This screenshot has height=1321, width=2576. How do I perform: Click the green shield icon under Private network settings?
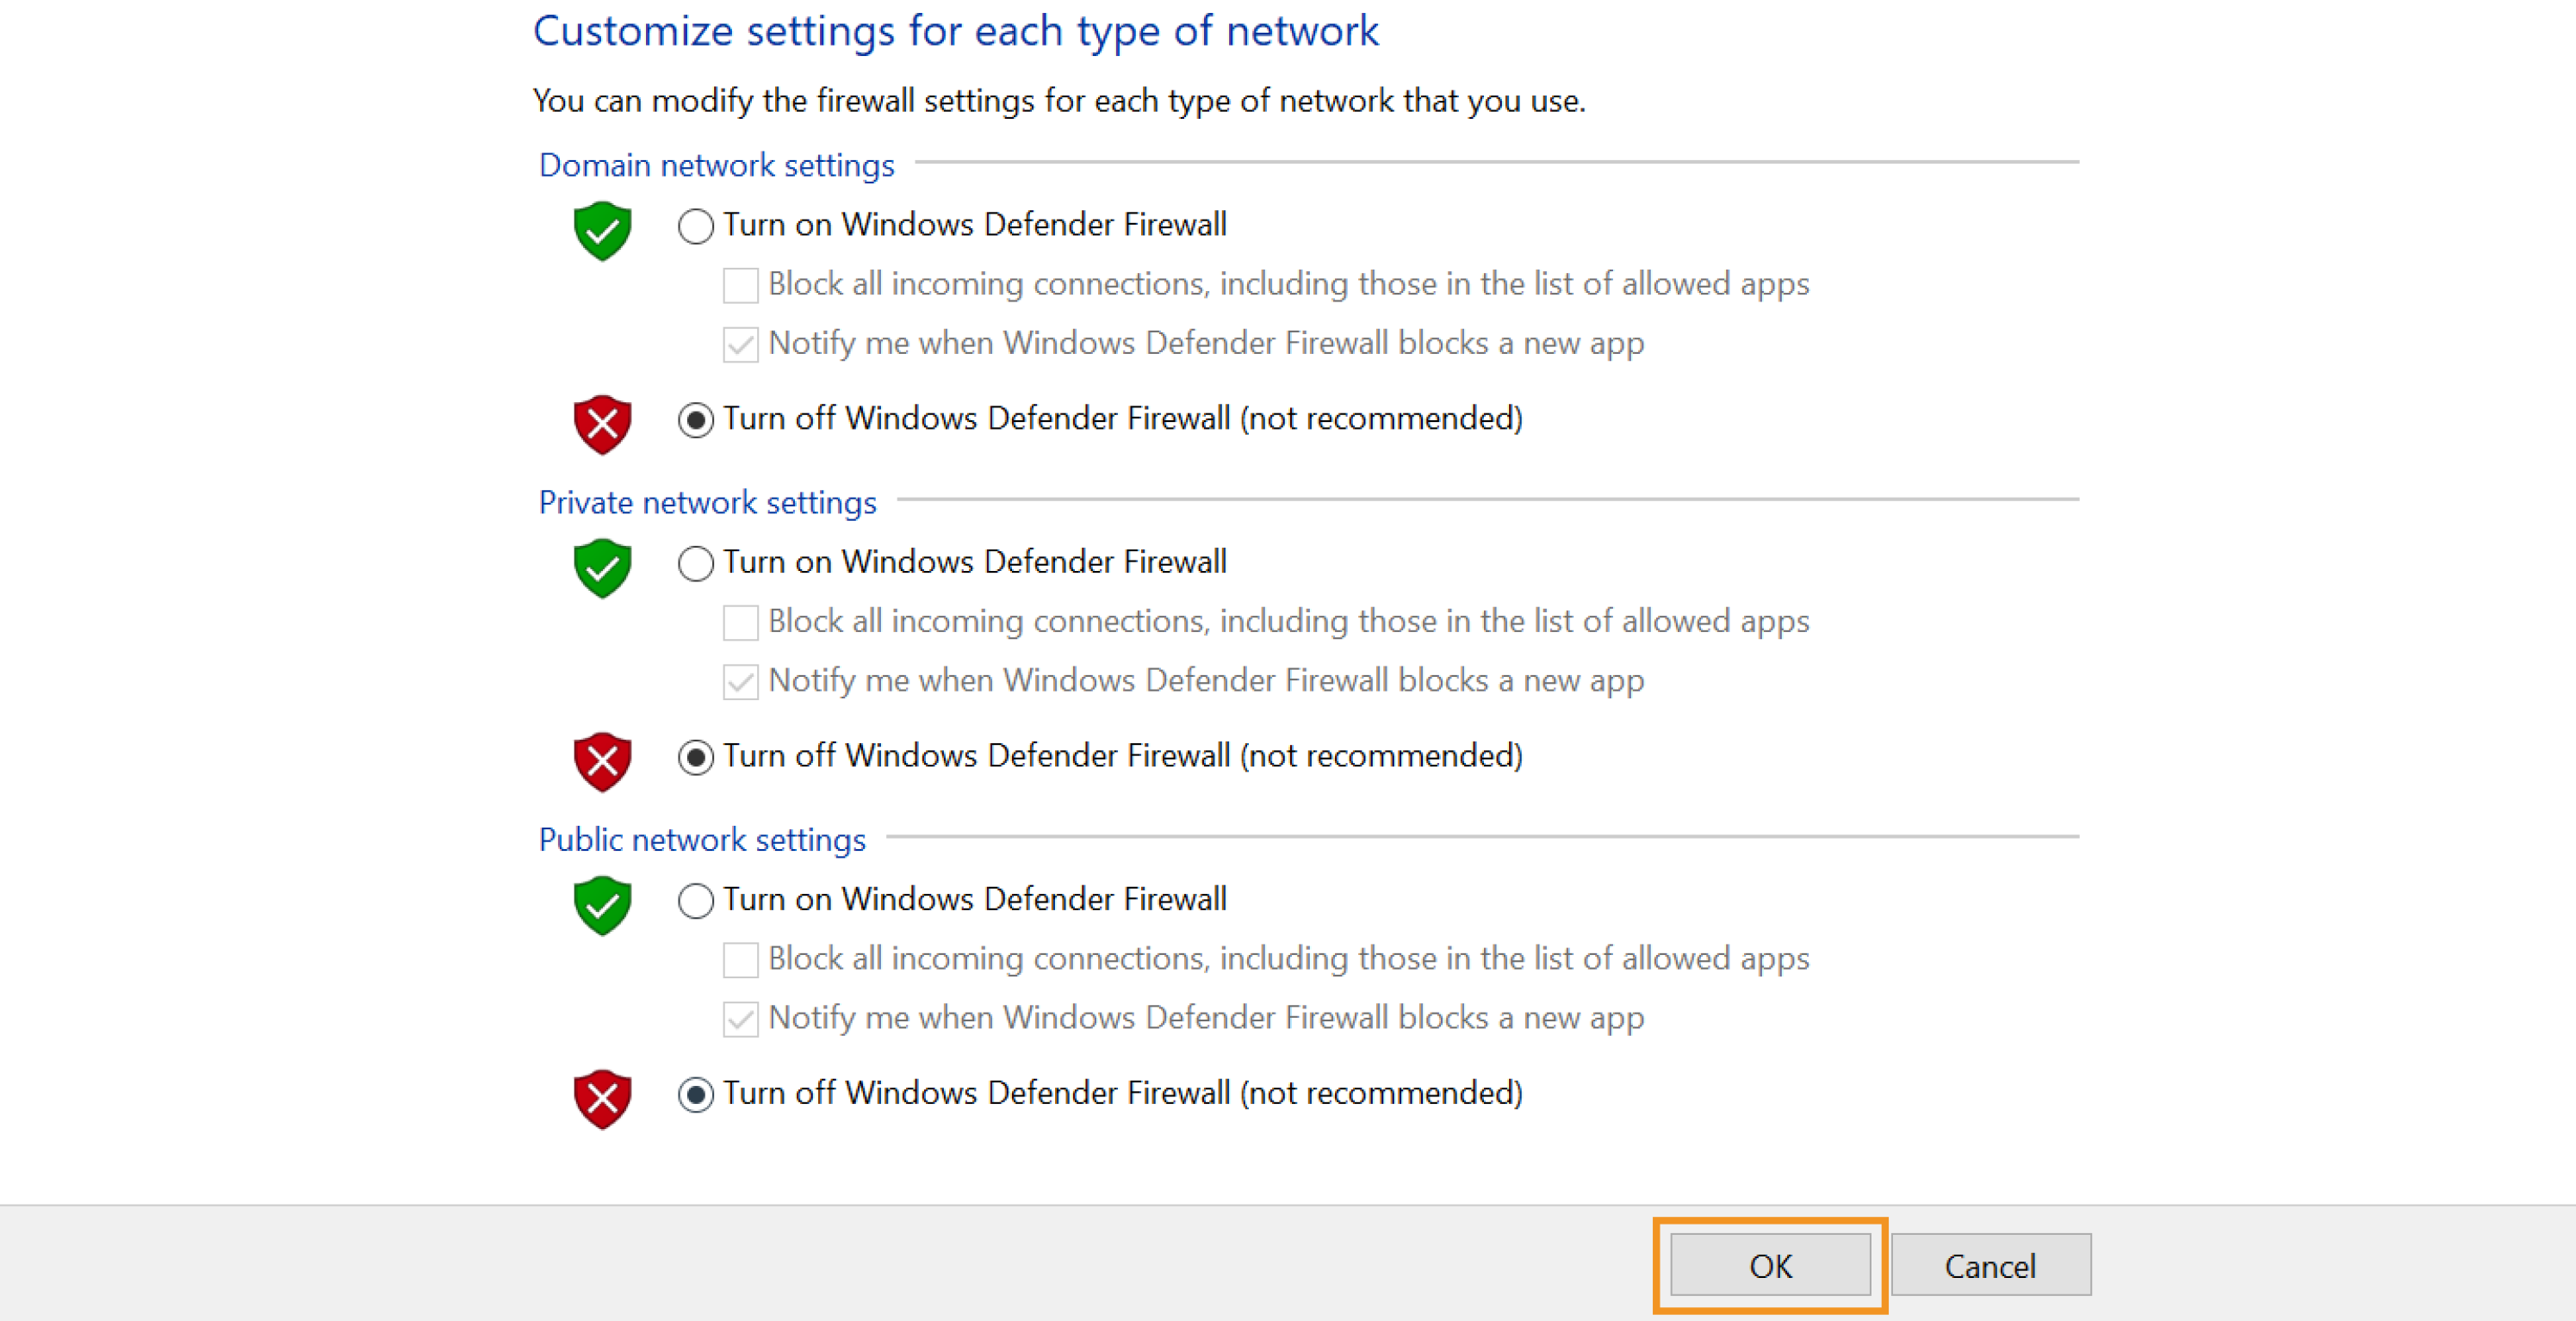tap(601, 569)
